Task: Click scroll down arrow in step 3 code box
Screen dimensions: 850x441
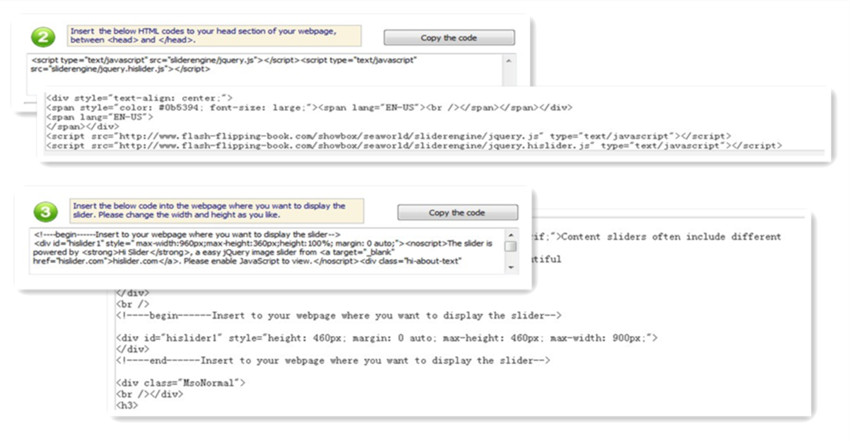Action: [511, 267]
